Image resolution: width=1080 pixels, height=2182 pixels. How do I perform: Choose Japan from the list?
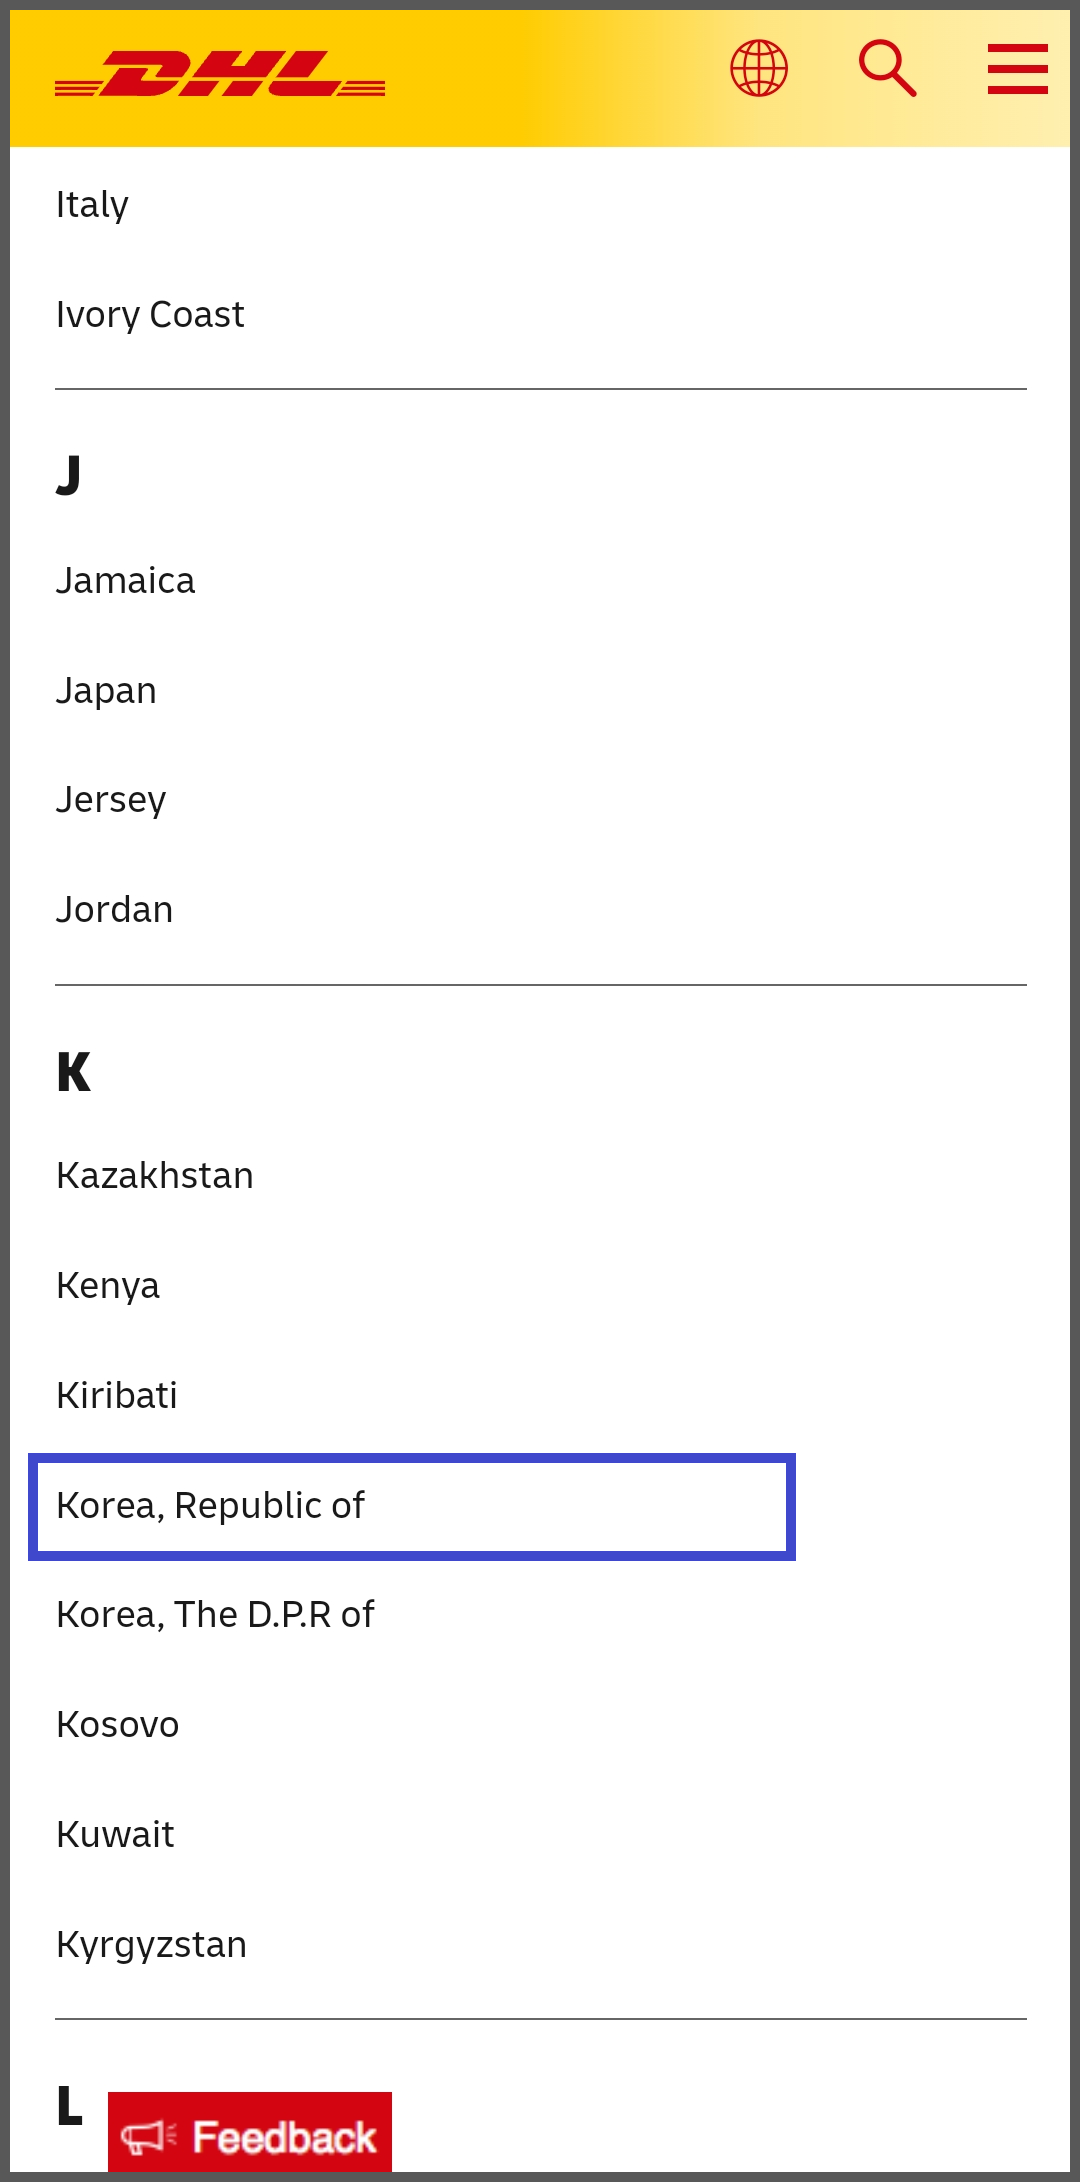pos(106,691)
